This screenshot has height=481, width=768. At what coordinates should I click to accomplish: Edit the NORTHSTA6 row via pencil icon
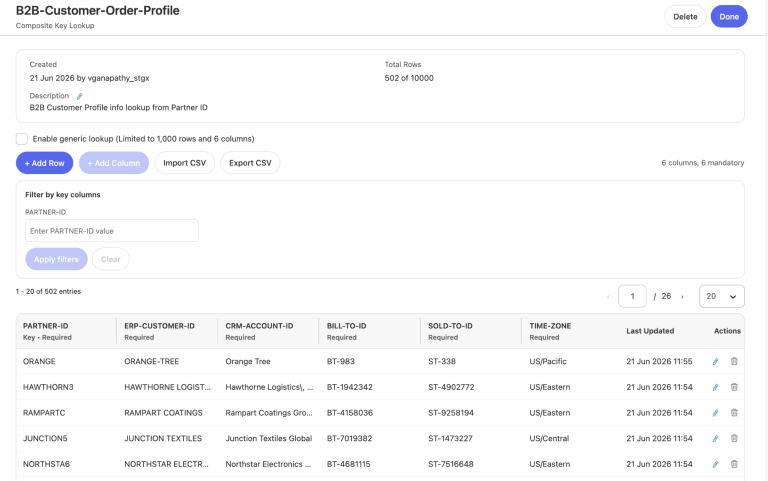click(x=716, y=464)
